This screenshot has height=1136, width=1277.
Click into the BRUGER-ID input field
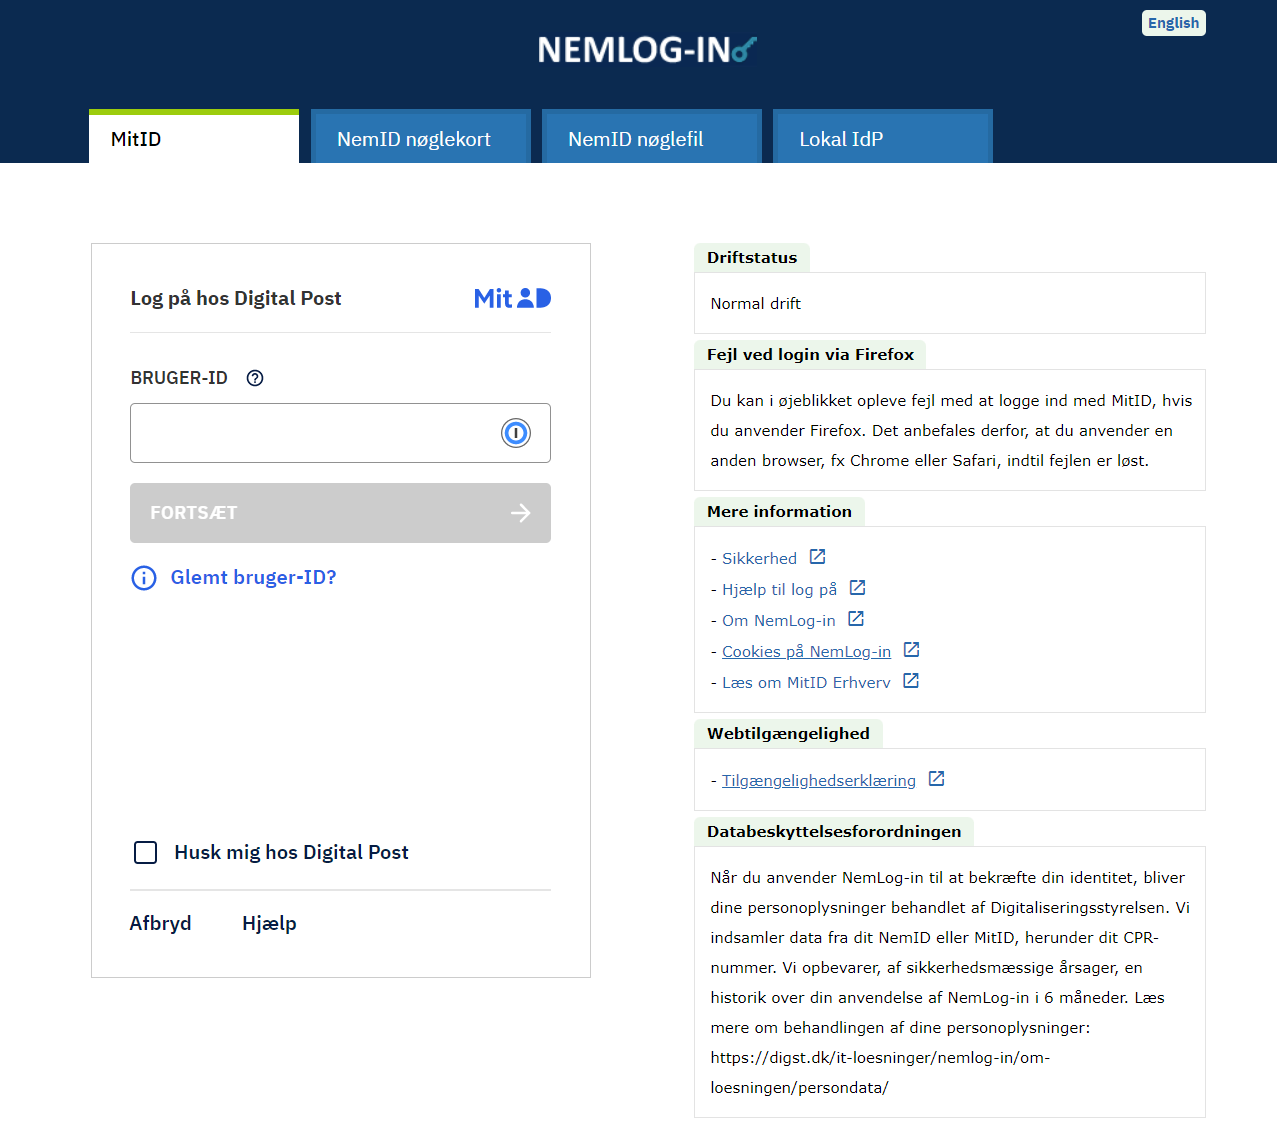340,433
